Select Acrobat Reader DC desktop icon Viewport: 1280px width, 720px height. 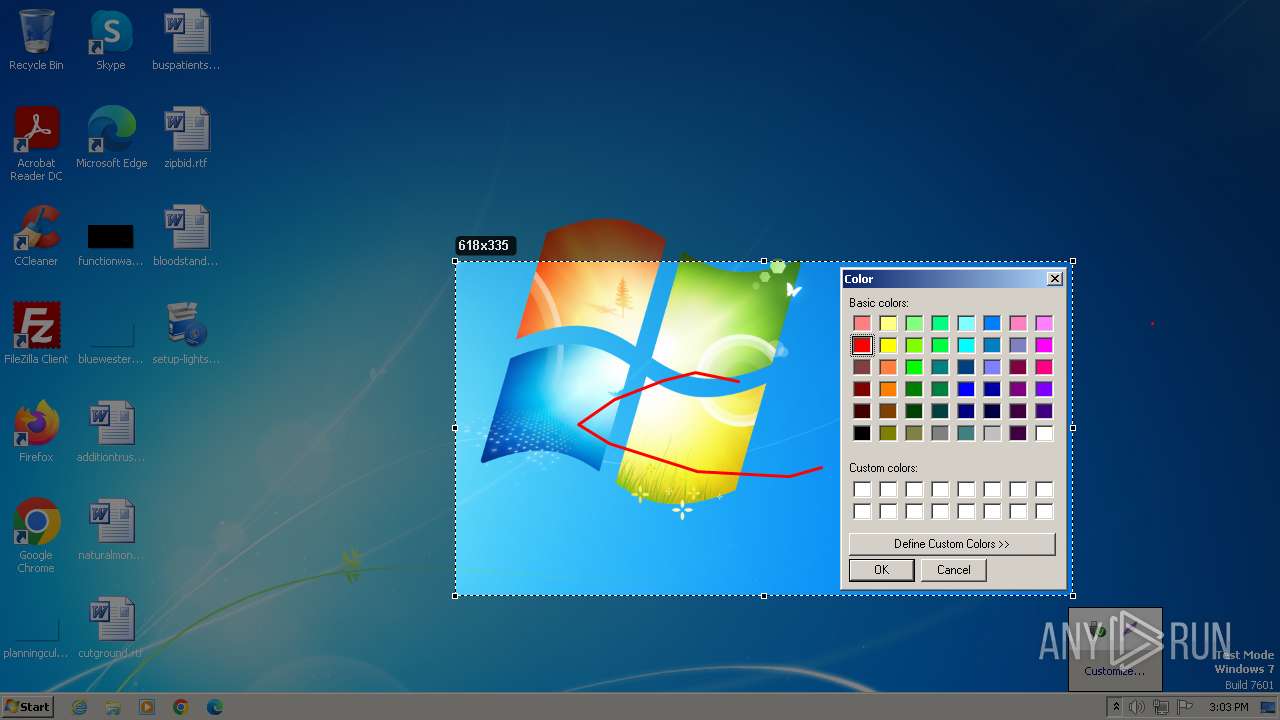click(x=36, y=144)
